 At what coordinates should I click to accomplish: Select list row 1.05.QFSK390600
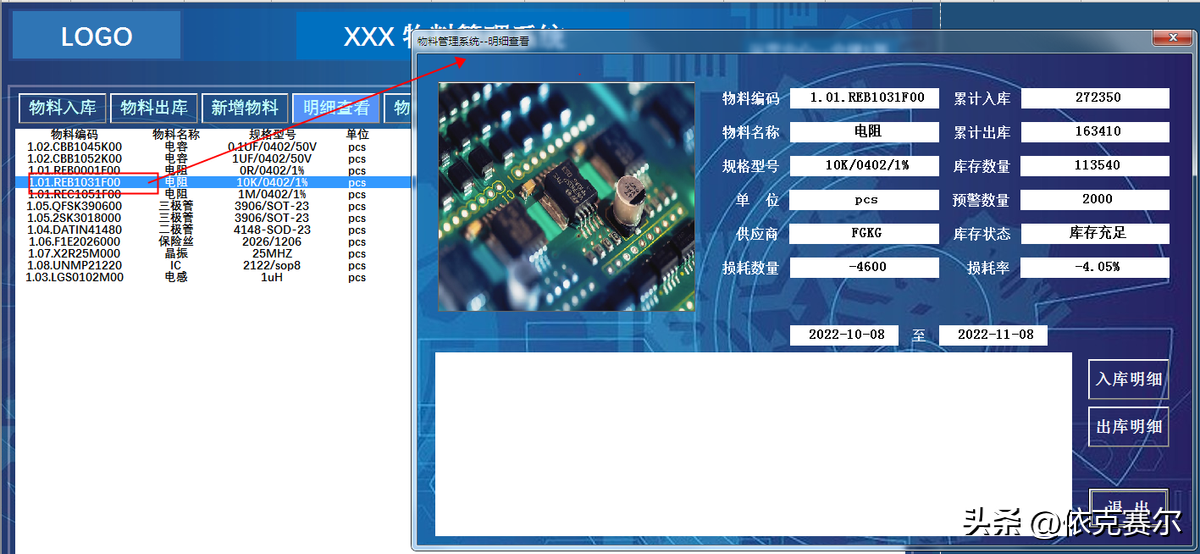pos(214,206)
